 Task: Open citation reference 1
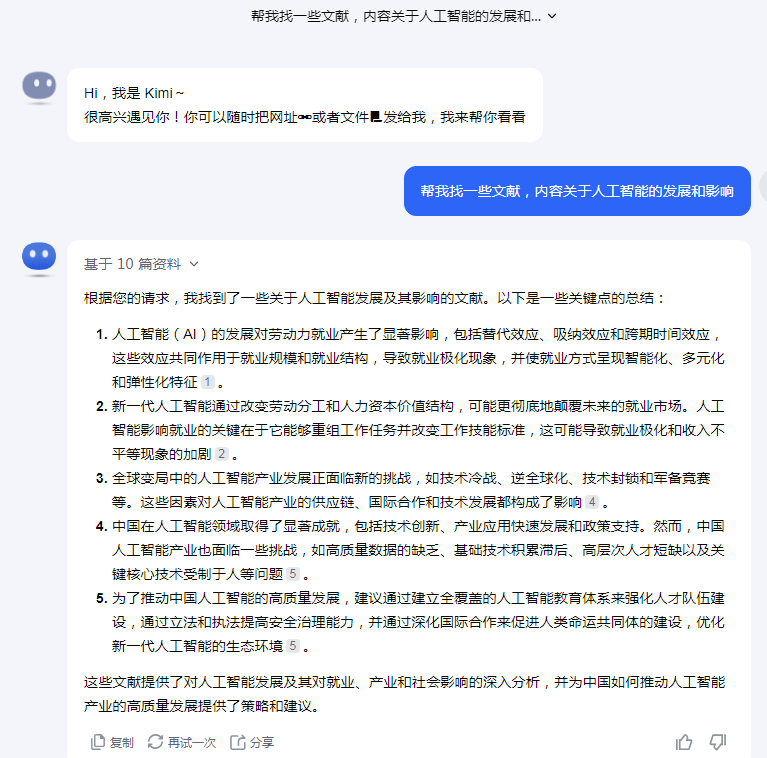208,382
